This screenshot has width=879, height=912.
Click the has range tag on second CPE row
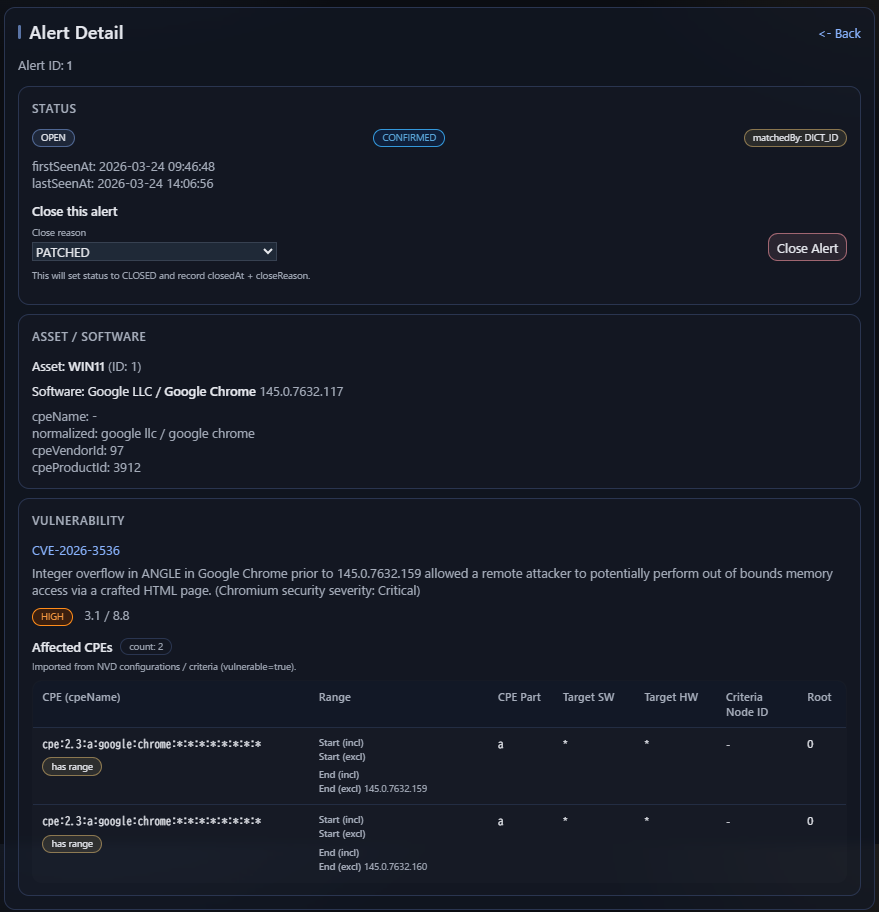pos(71,843)
